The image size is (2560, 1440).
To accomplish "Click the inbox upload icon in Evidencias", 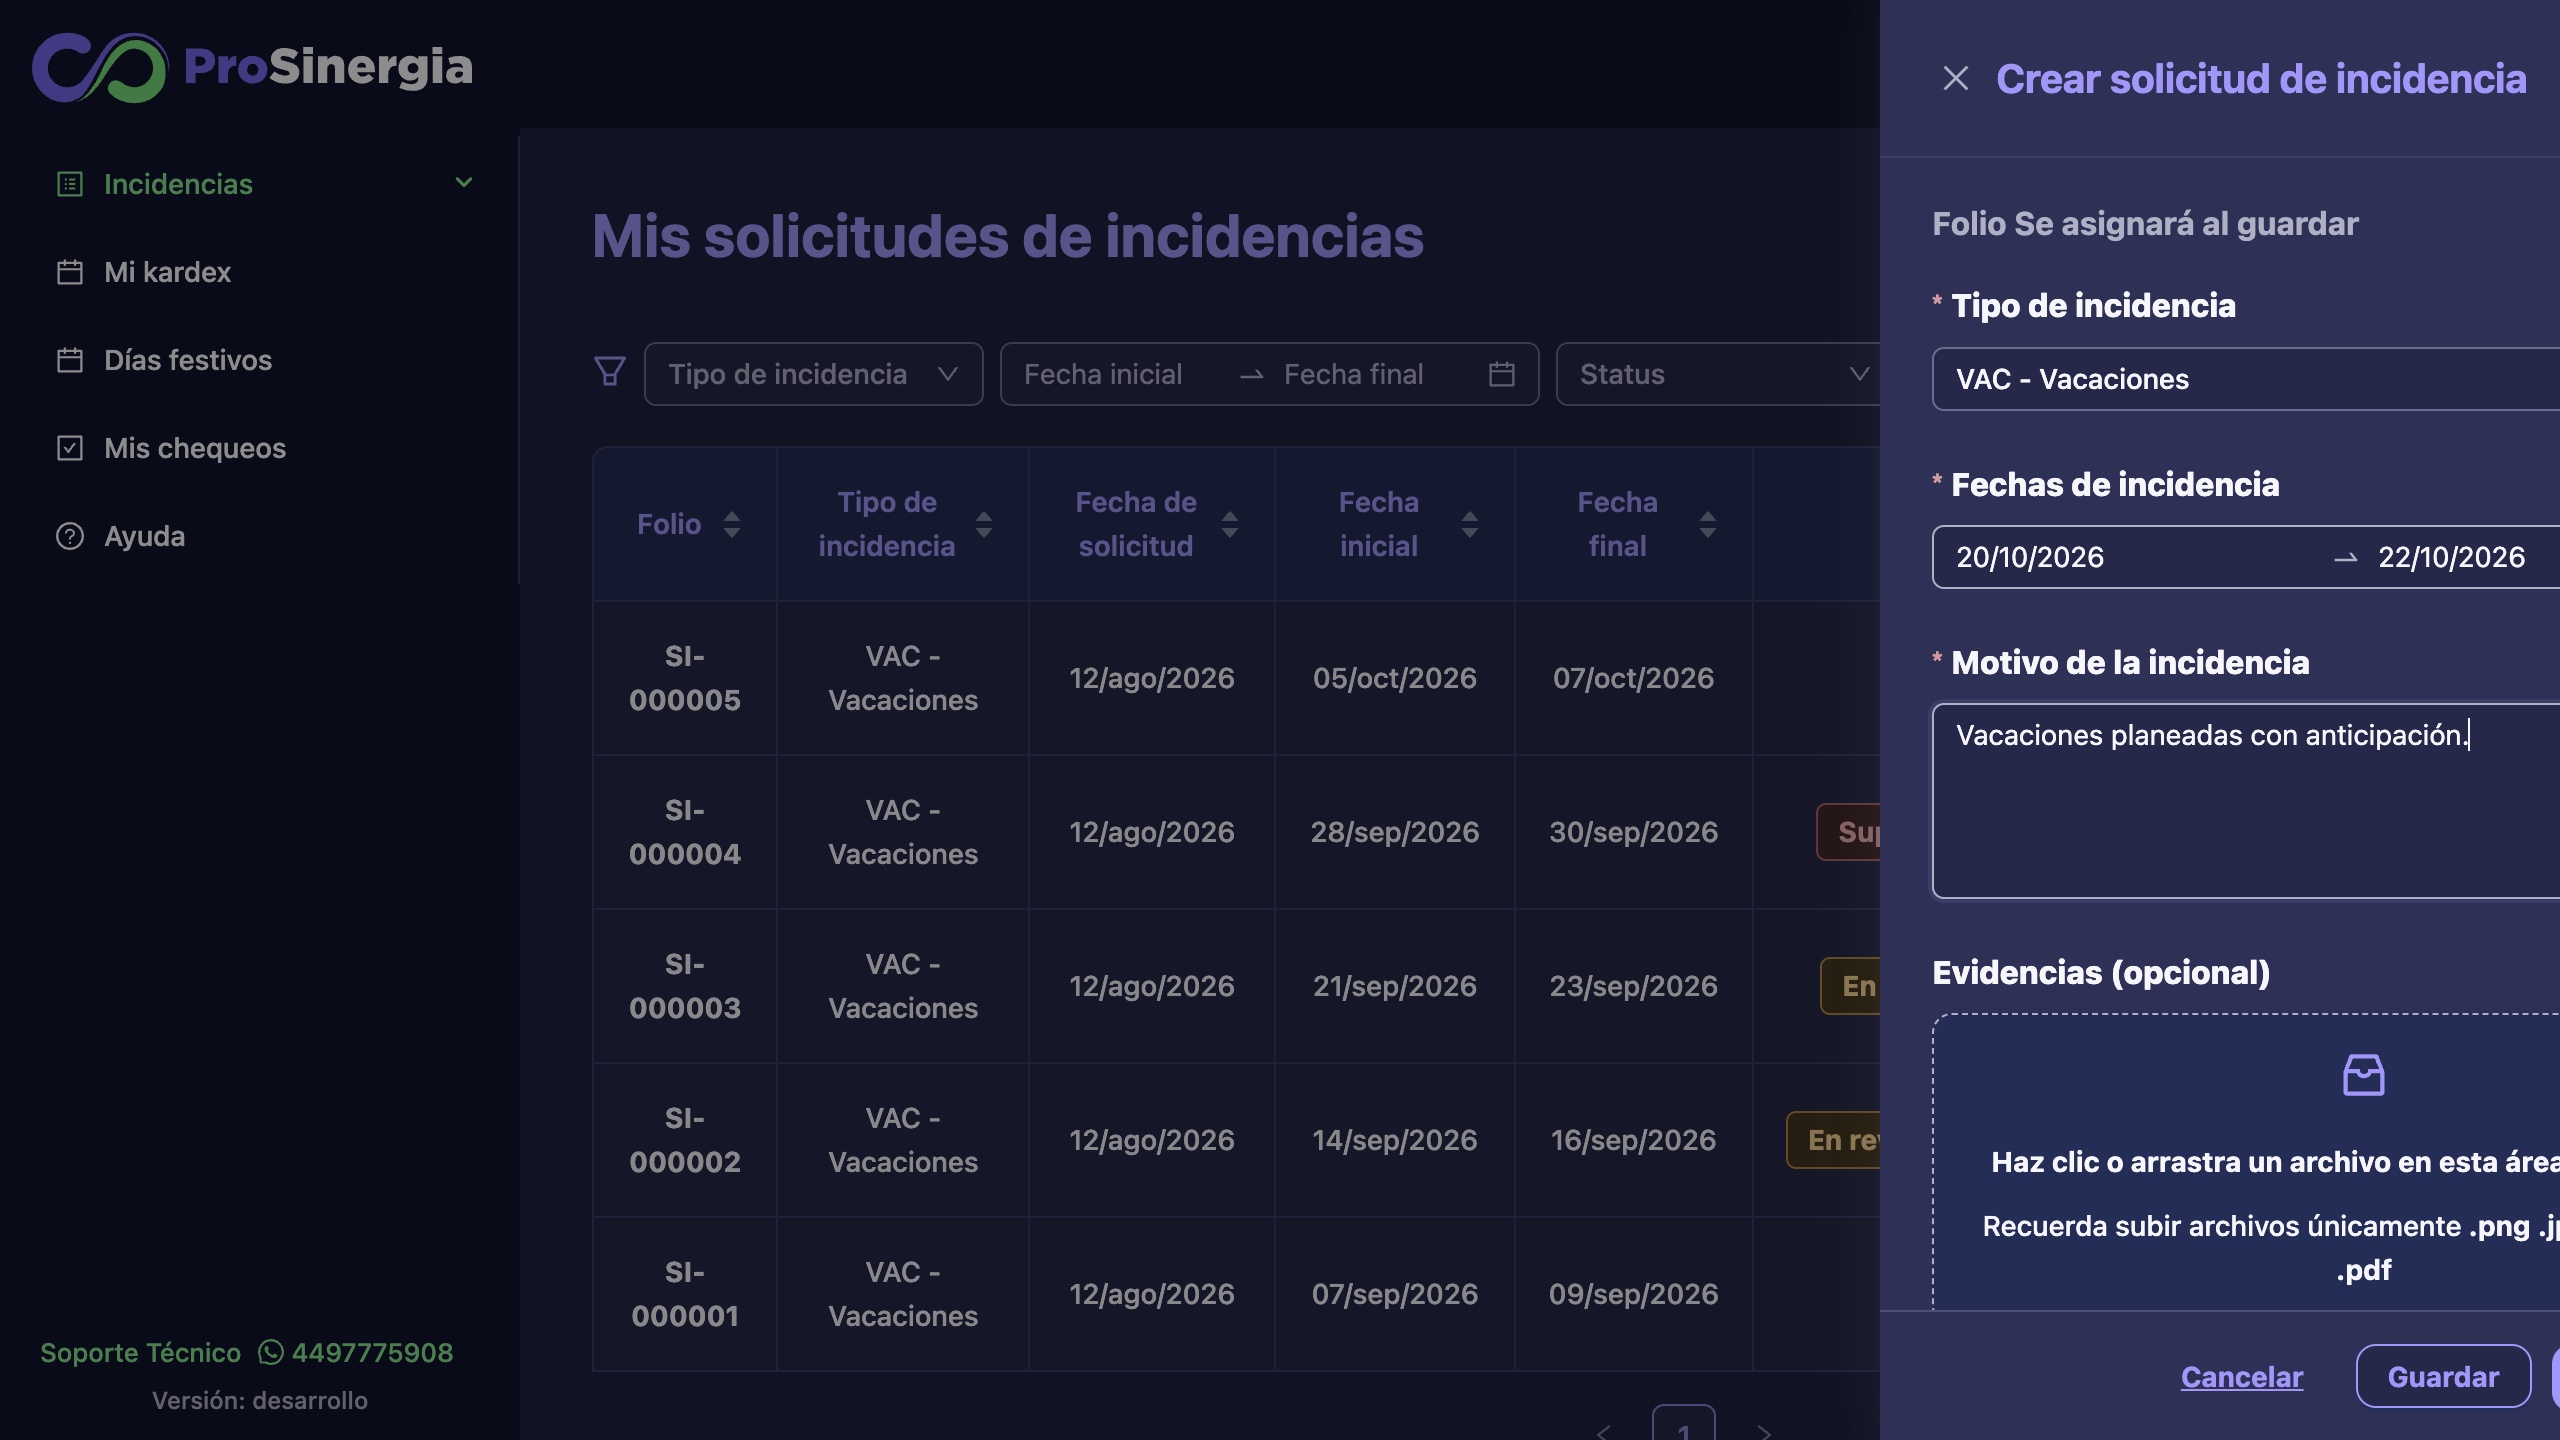I will coord(2364,1076).
